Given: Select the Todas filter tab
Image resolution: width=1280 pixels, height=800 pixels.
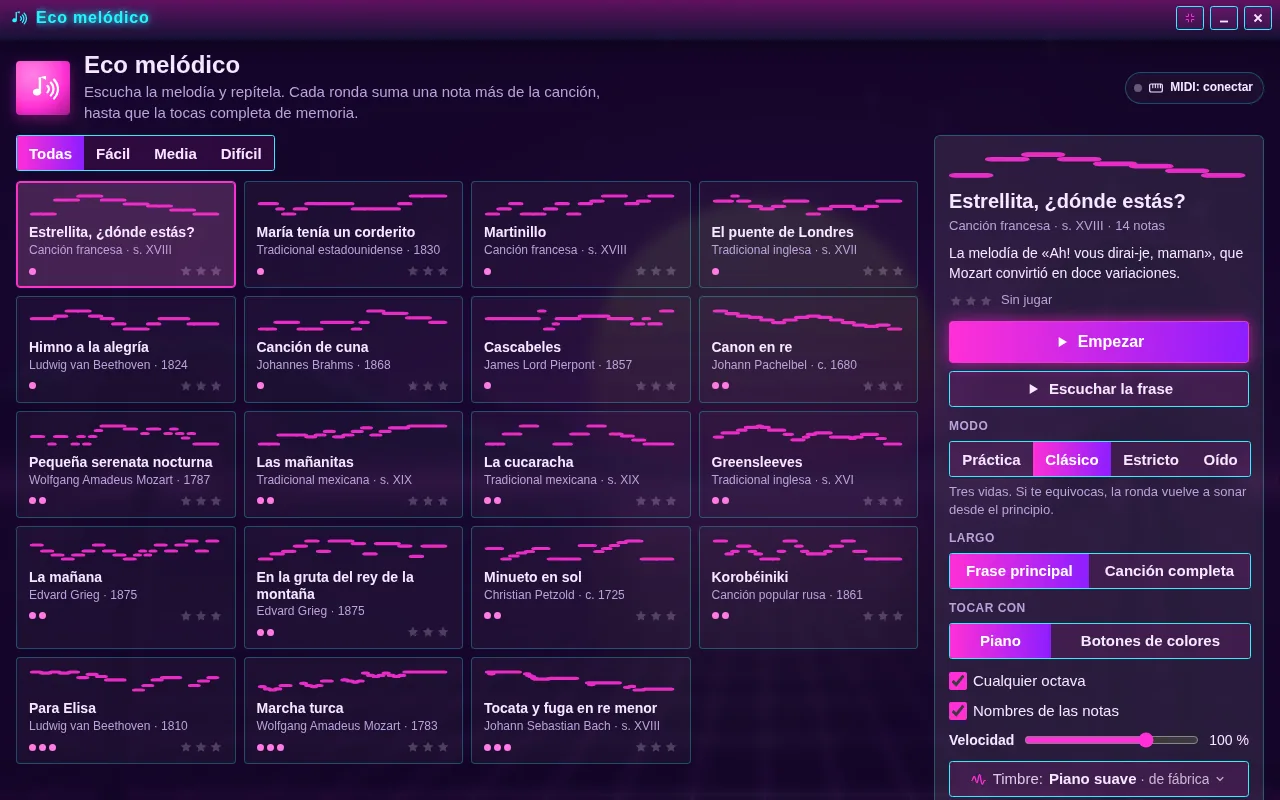Looking at the screenshot, I should pyautogui.click(x=50, y=153).
